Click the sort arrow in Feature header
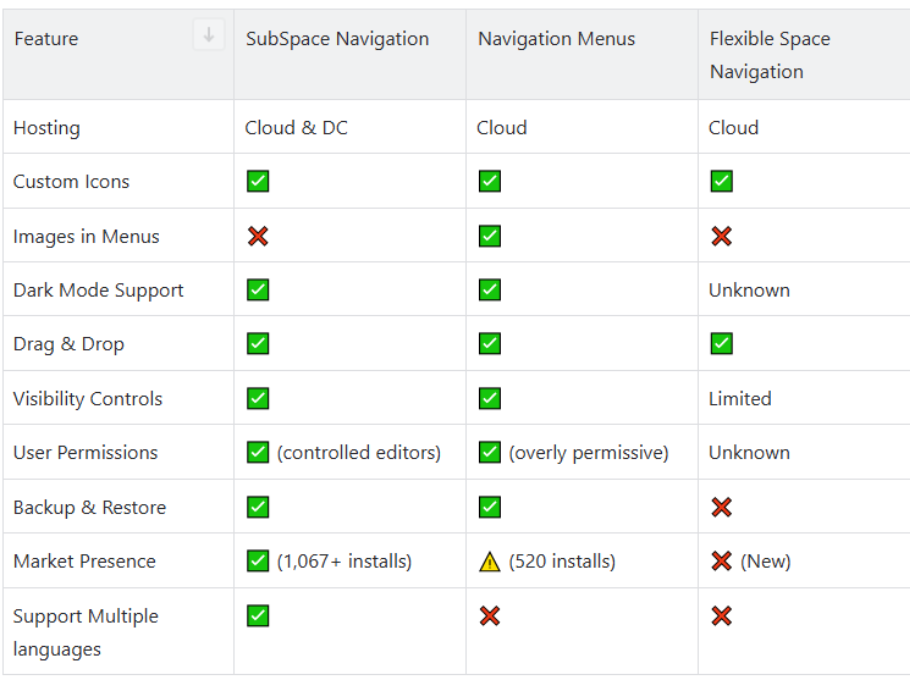The image size is (910, 680). 209,35
